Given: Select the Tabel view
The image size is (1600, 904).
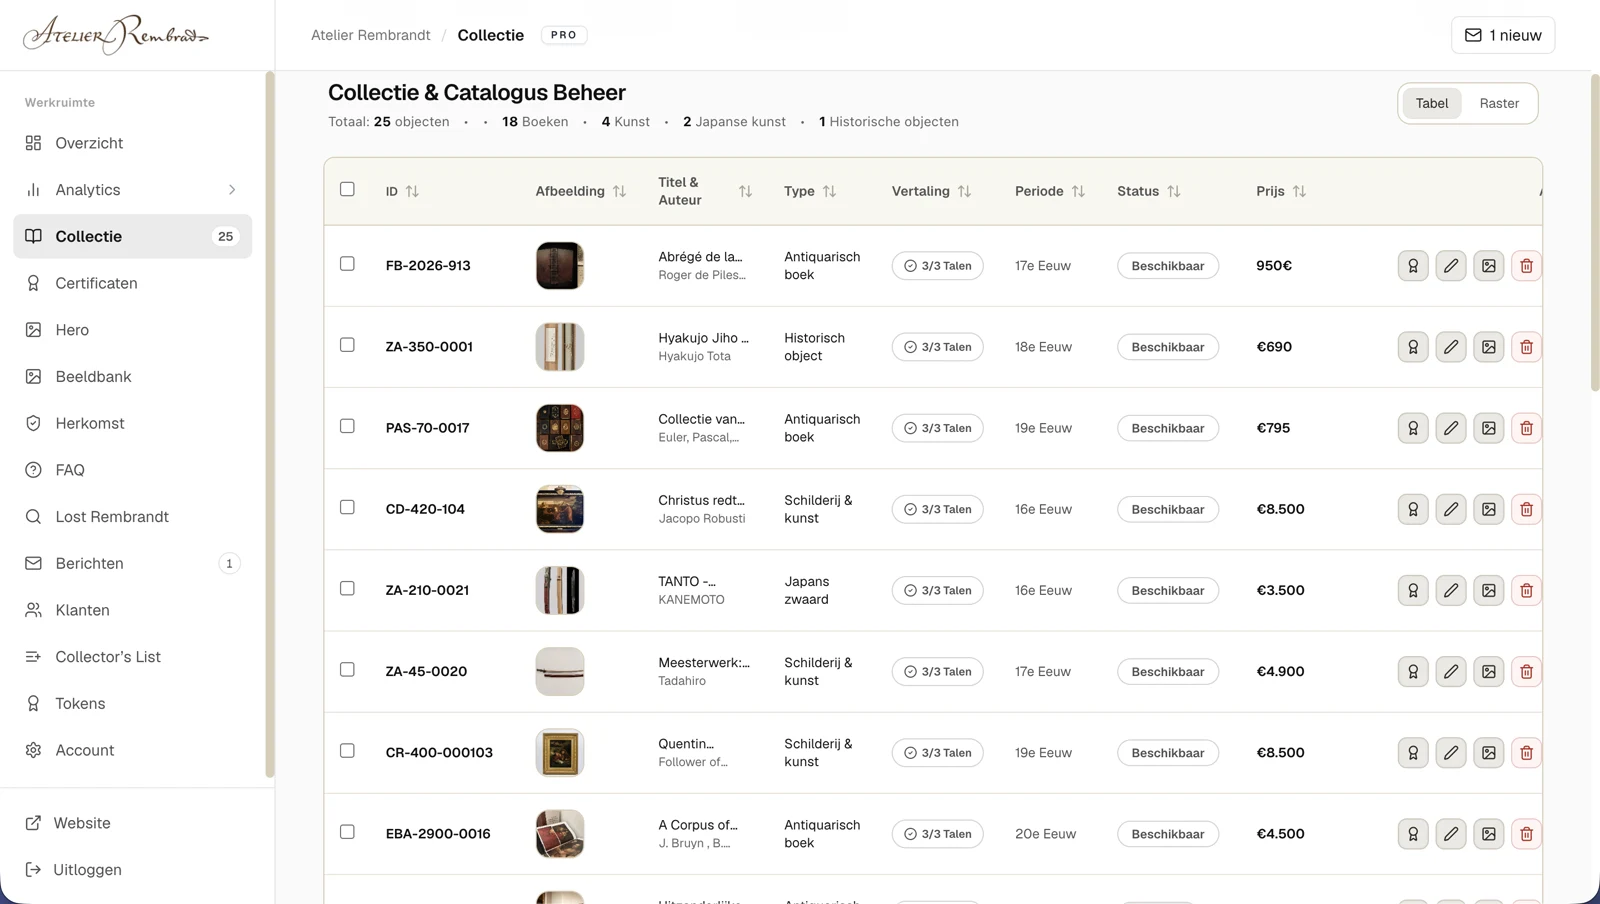Looking at the screenshot, I should coord(1432,103).
